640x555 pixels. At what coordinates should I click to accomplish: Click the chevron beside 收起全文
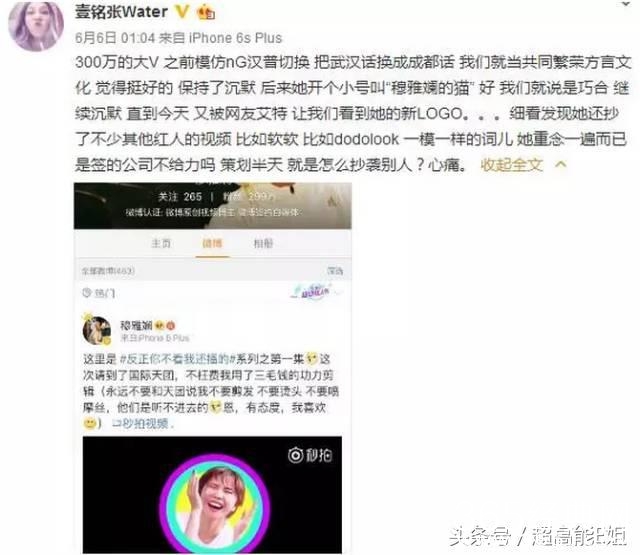click(561, 164)
